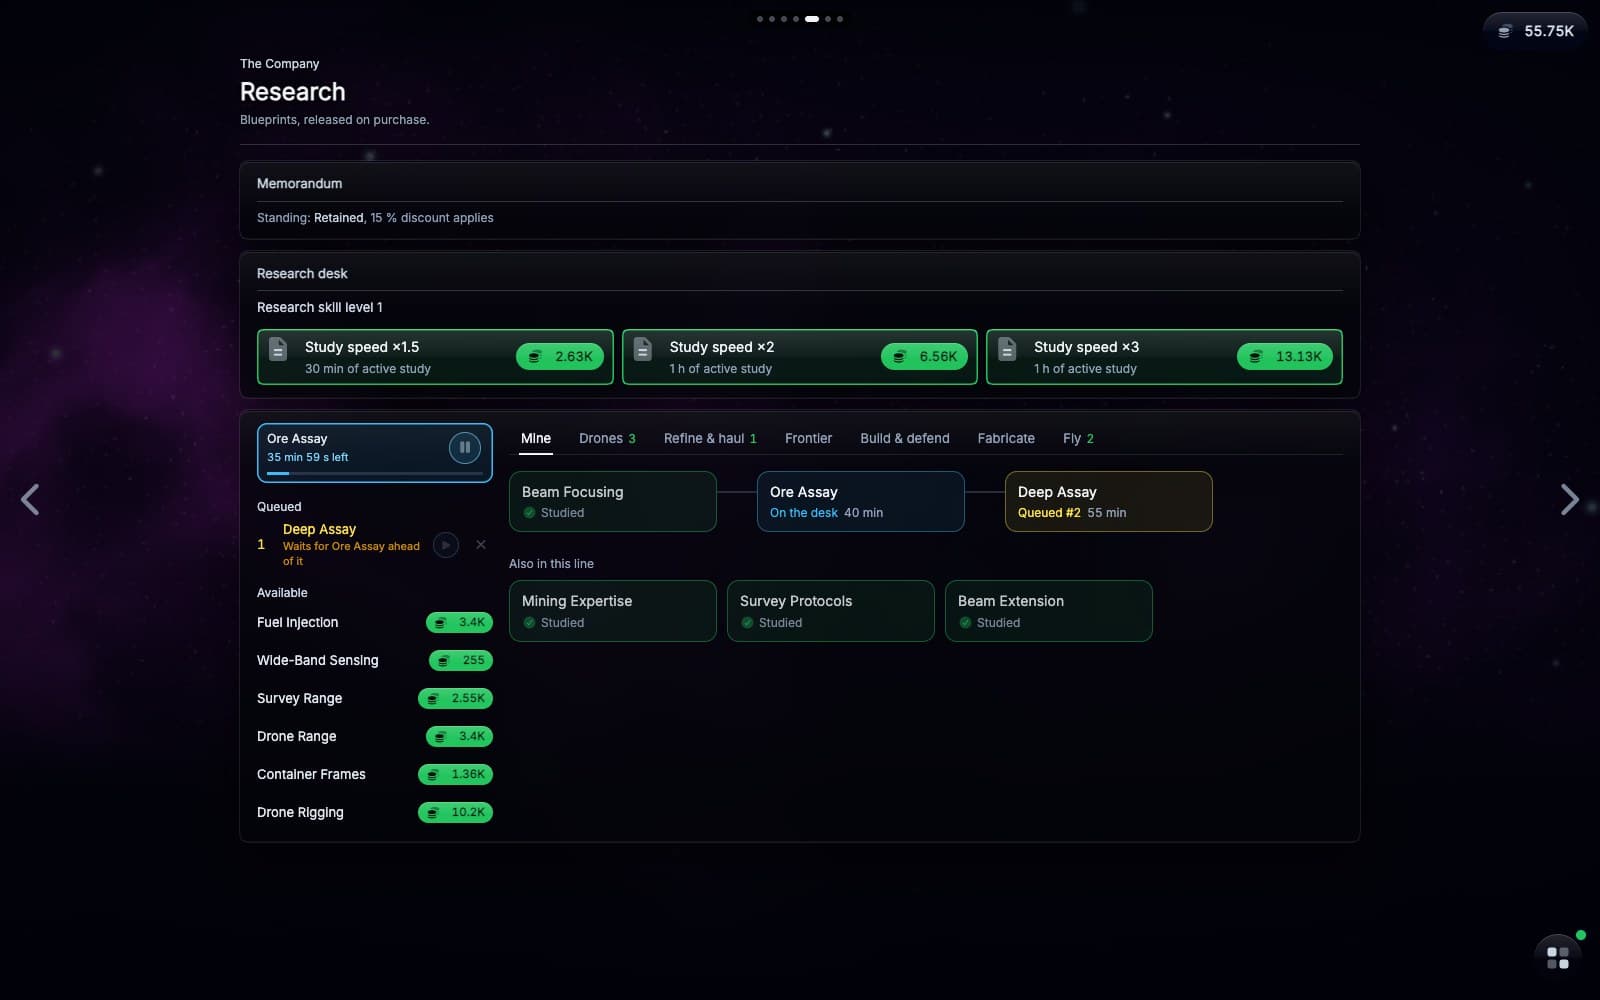The image size is (1600, 1000).
Task: Buy Study speed ×1.5 for 2.63K
Action: click(560, 356)
